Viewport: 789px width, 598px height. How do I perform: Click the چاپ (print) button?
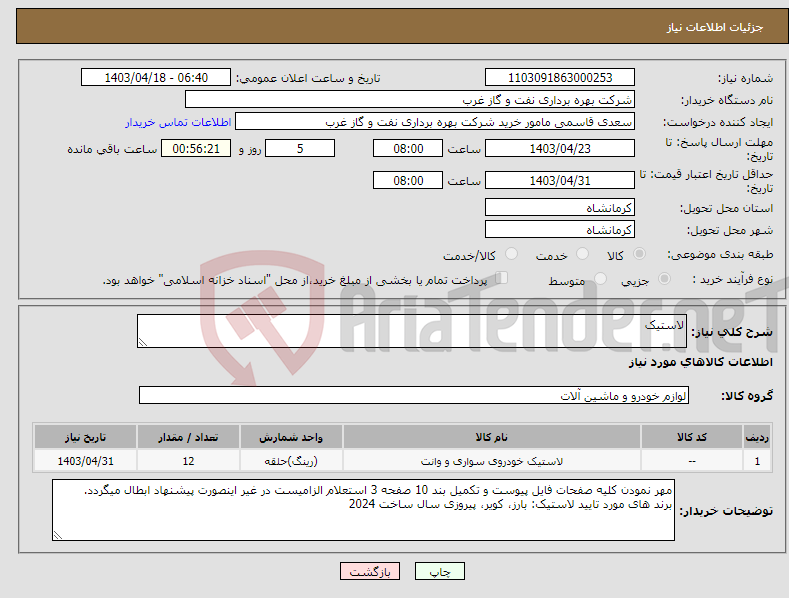tap(439, 571)
